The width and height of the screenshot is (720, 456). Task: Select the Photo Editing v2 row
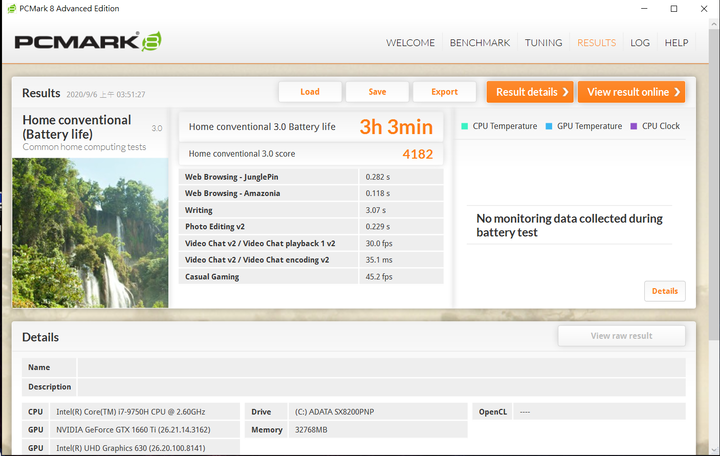click(x=311, y=226)
